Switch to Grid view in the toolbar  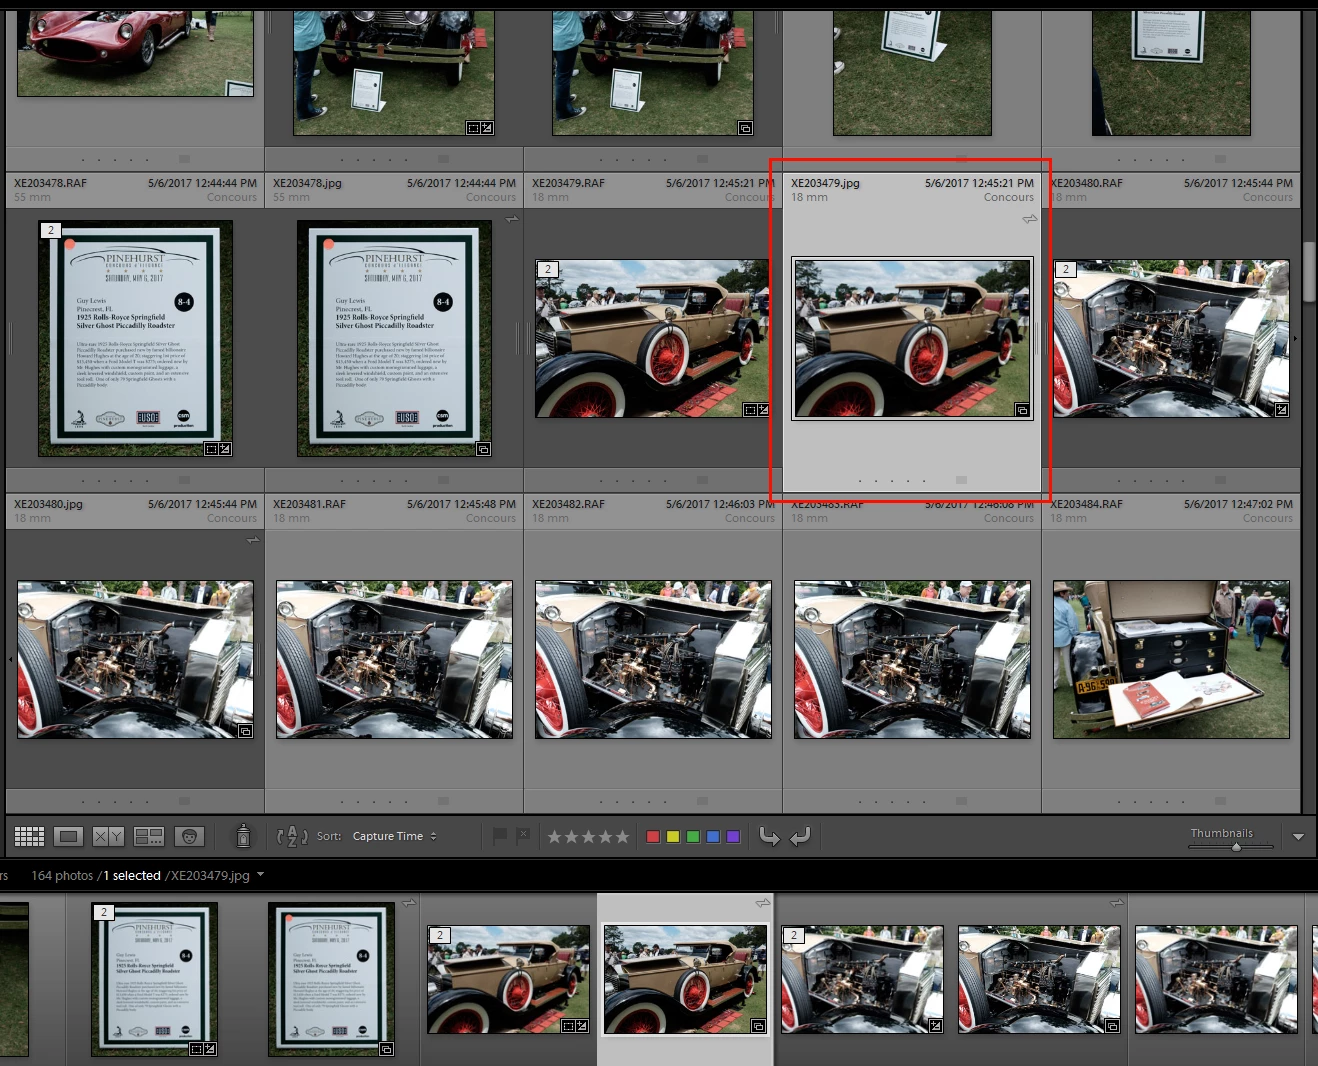[x=29, y=836]
